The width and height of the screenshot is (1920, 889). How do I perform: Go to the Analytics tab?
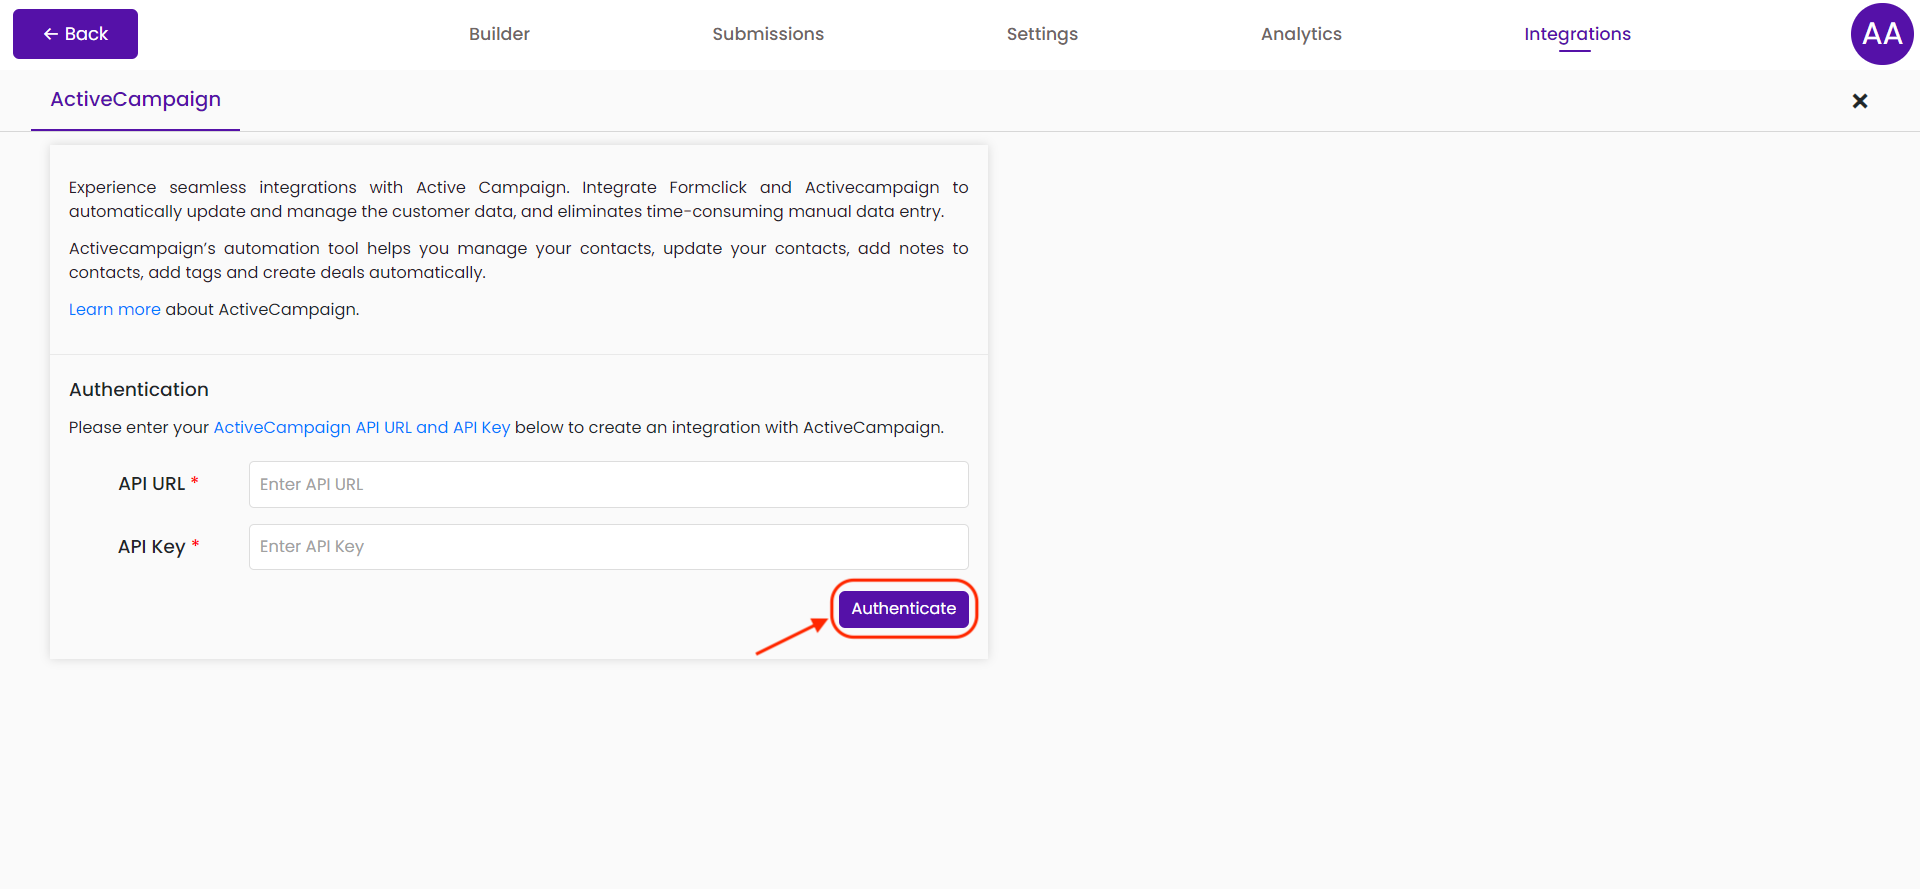click(x=1301, y=34)
